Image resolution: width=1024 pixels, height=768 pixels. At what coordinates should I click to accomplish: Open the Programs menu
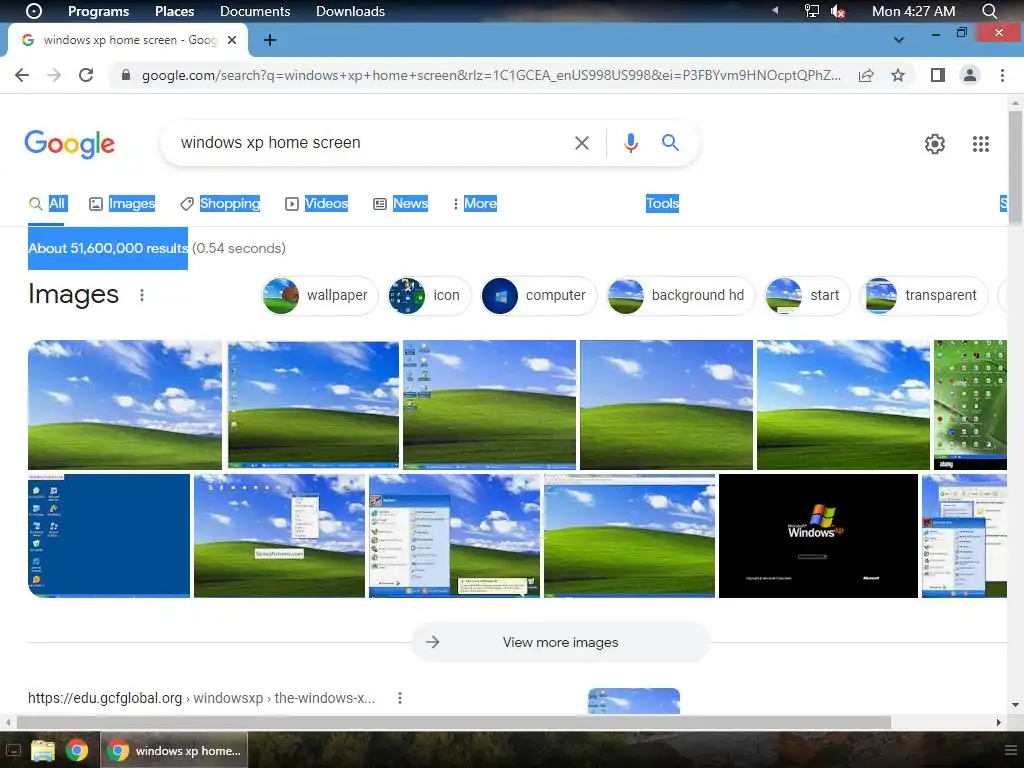click(x=99, y=11)
